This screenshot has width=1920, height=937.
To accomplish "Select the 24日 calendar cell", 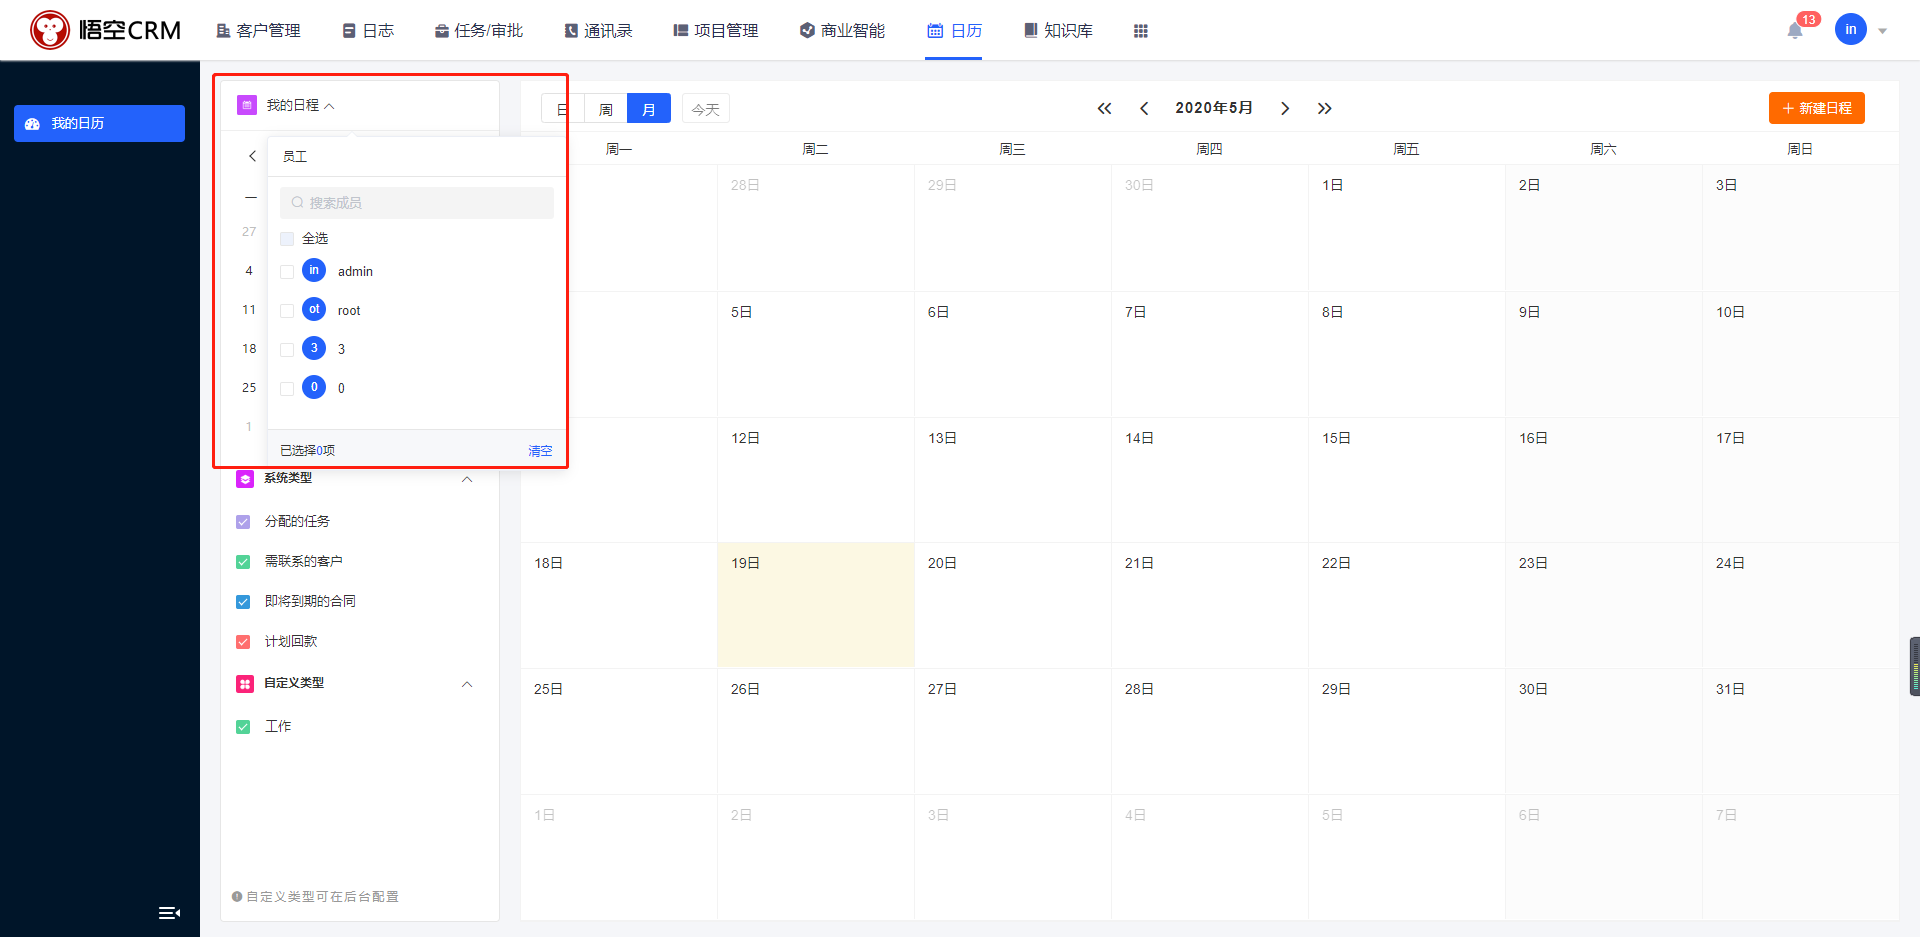I will [x=1801, y=606].
